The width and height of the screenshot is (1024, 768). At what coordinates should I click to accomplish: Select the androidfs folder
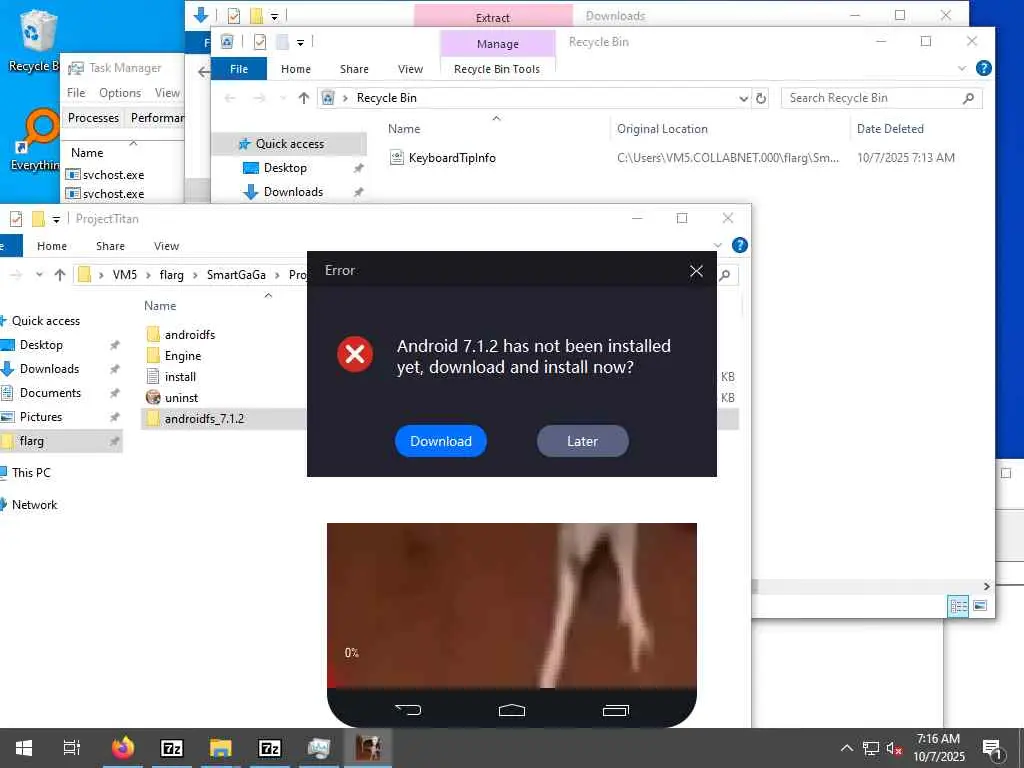189,334
